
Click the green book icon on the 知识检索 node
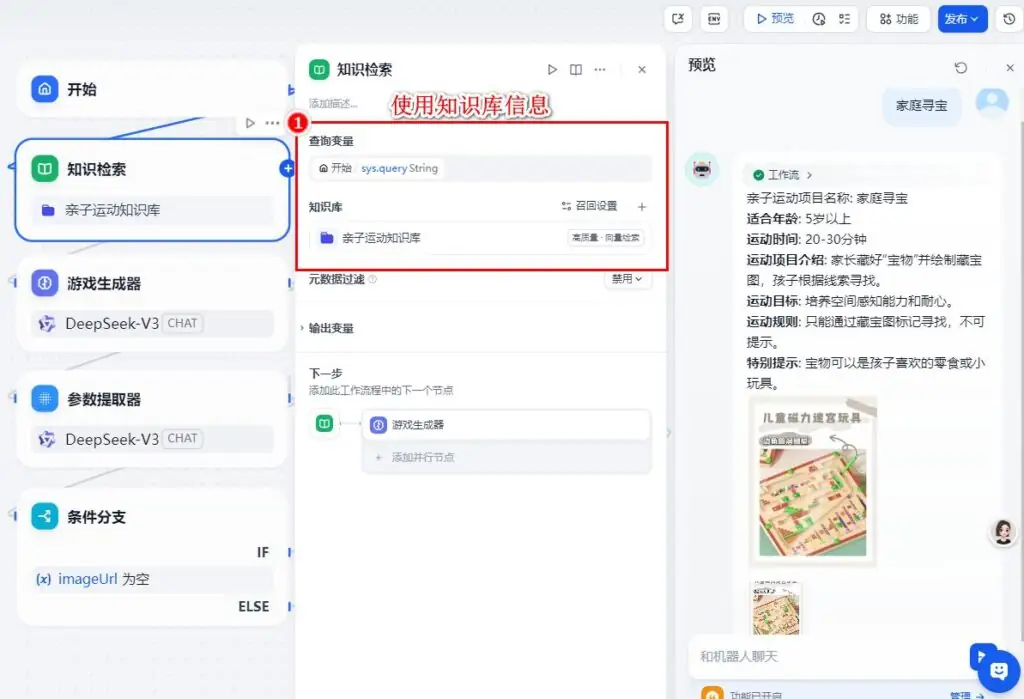[x=43, y=168]
